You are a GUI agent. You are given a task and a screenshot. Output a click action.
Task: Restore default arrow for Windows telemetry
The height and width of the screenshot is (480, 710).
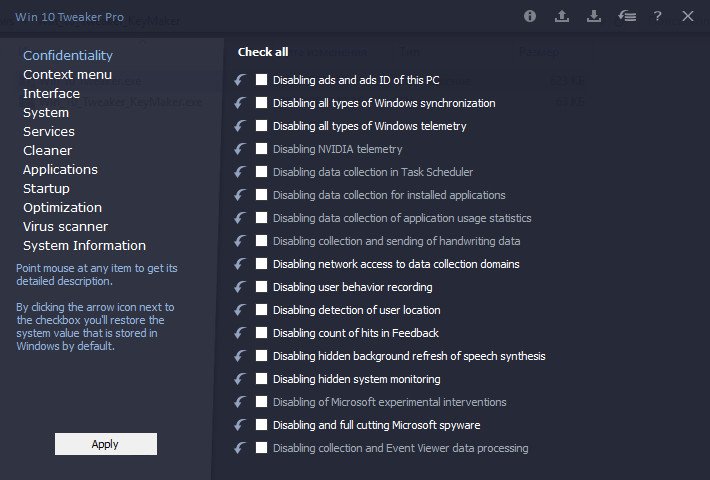pyautogui.click(x=240, y=126)
